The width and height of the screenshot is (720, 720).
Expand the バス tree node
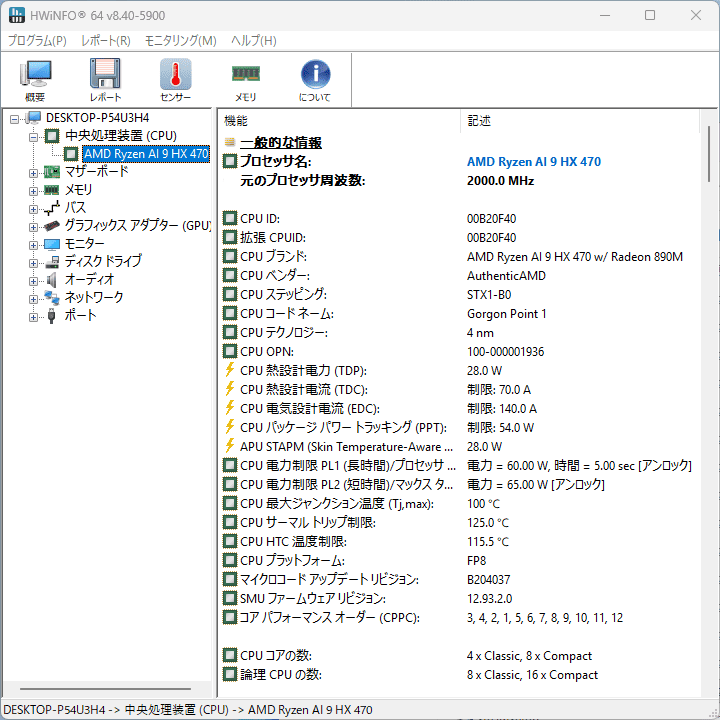33,208
